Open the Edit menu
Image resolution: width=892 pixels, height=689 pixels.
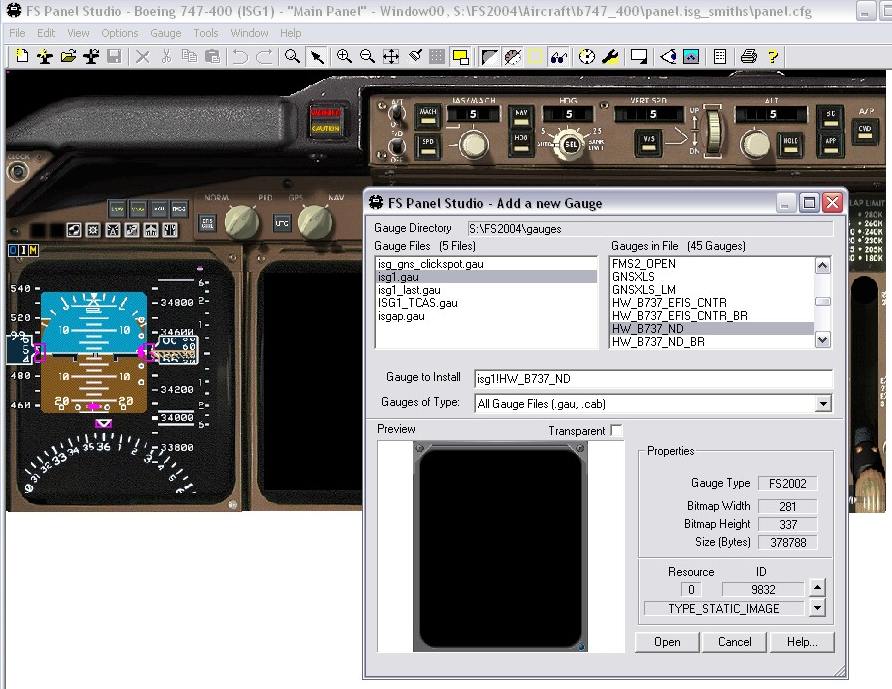click(46, 33)
